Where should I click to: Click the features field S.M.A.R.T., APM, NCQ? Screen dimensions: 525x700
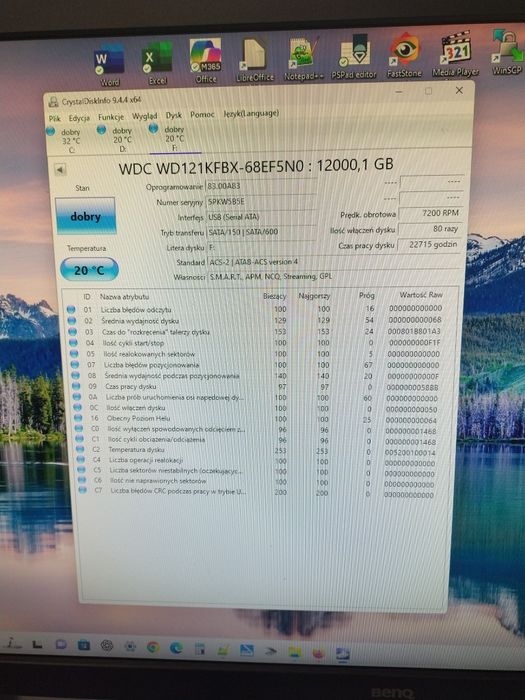point(334,276)
